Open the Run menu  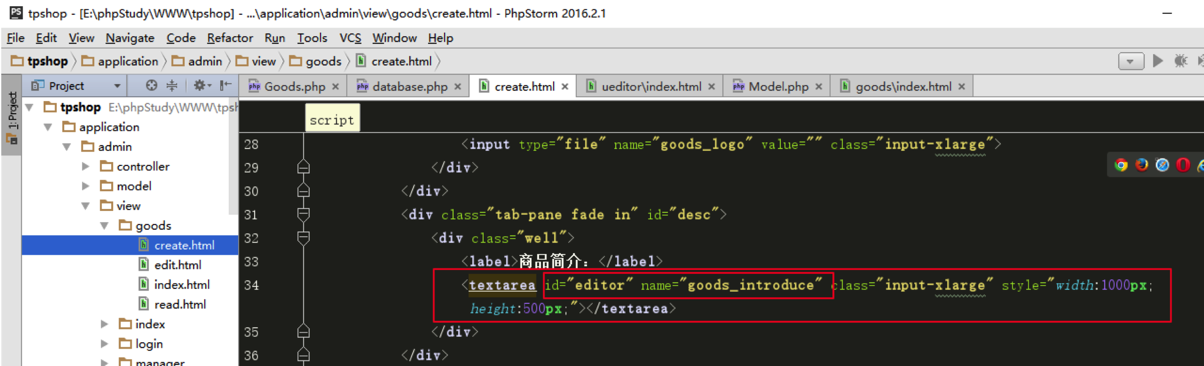(275, 38)
